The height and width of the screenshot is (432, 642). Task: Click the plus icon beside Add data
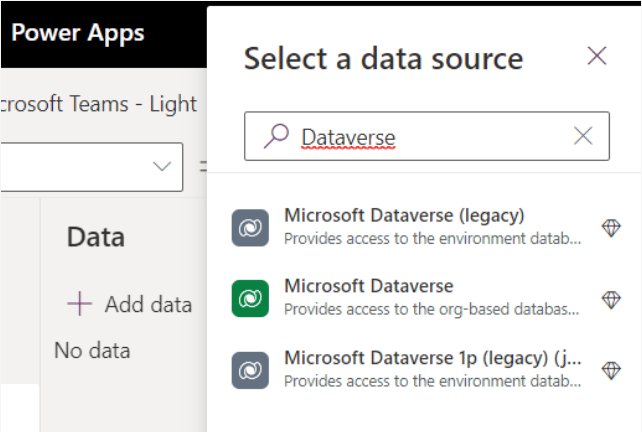tap(79, 304)
